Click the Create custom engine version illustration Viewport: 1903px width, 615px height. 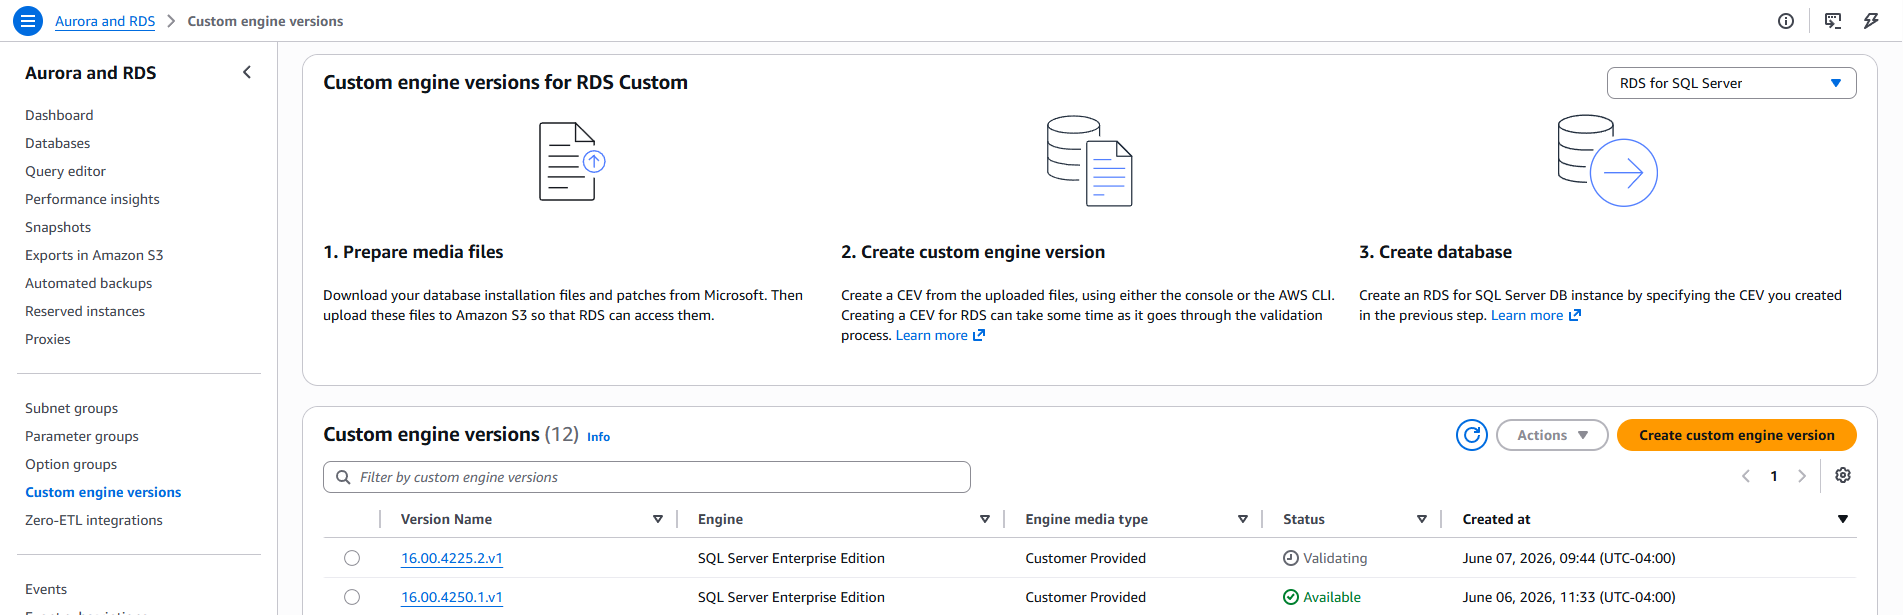click(1089, 161)
